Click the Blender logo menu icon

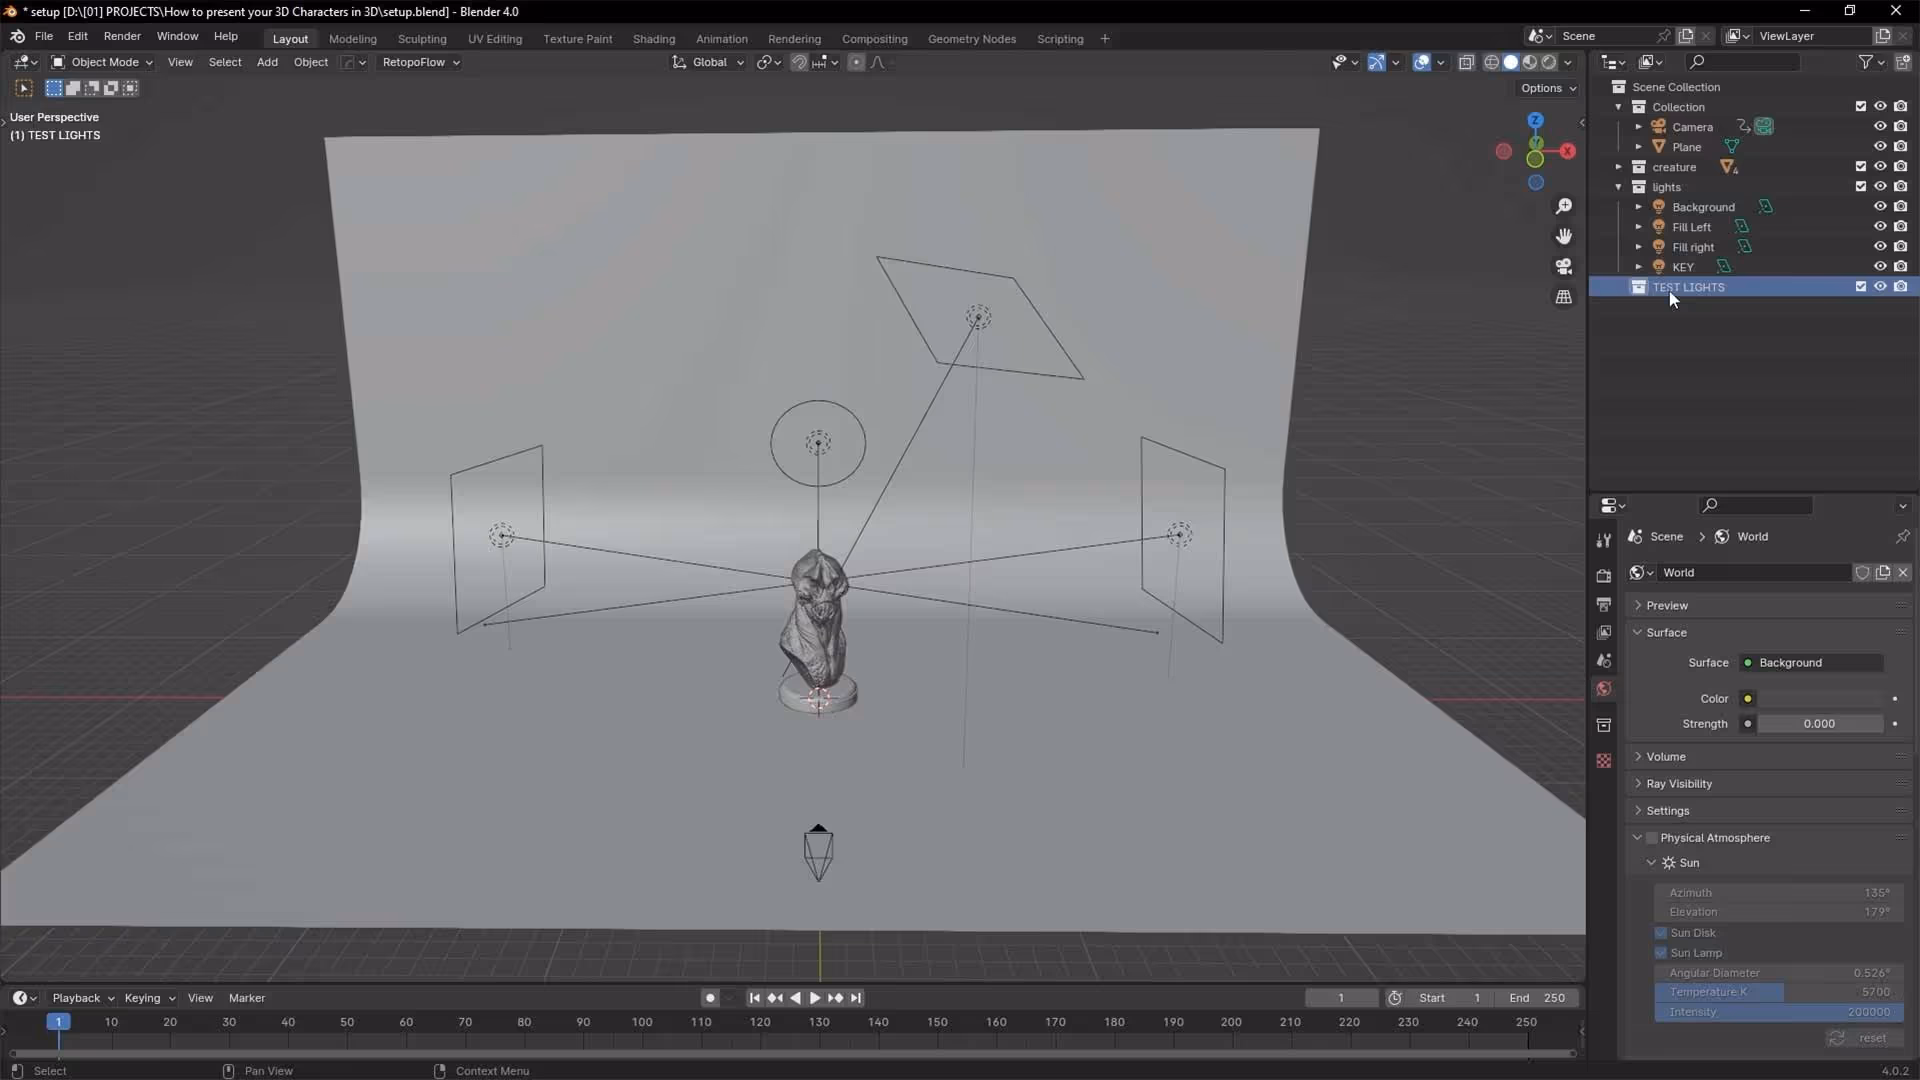pyautogui.click(x=17, y=36)
